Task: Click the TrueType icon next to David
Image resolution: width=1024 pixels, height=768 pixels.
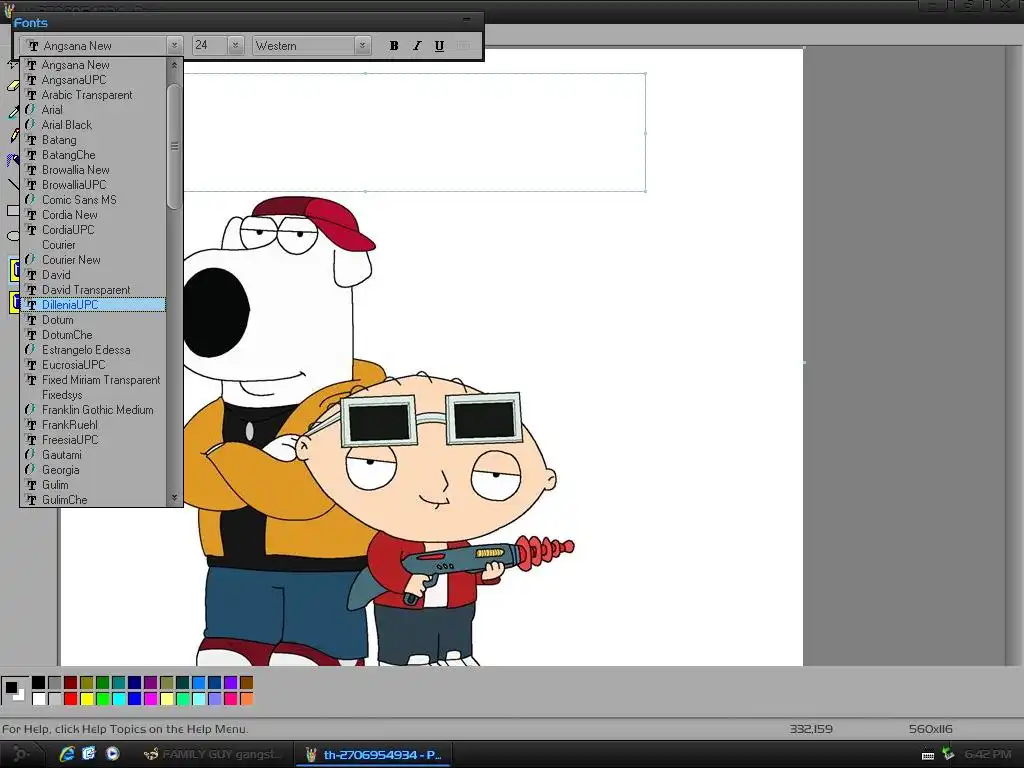Action: 31,275
